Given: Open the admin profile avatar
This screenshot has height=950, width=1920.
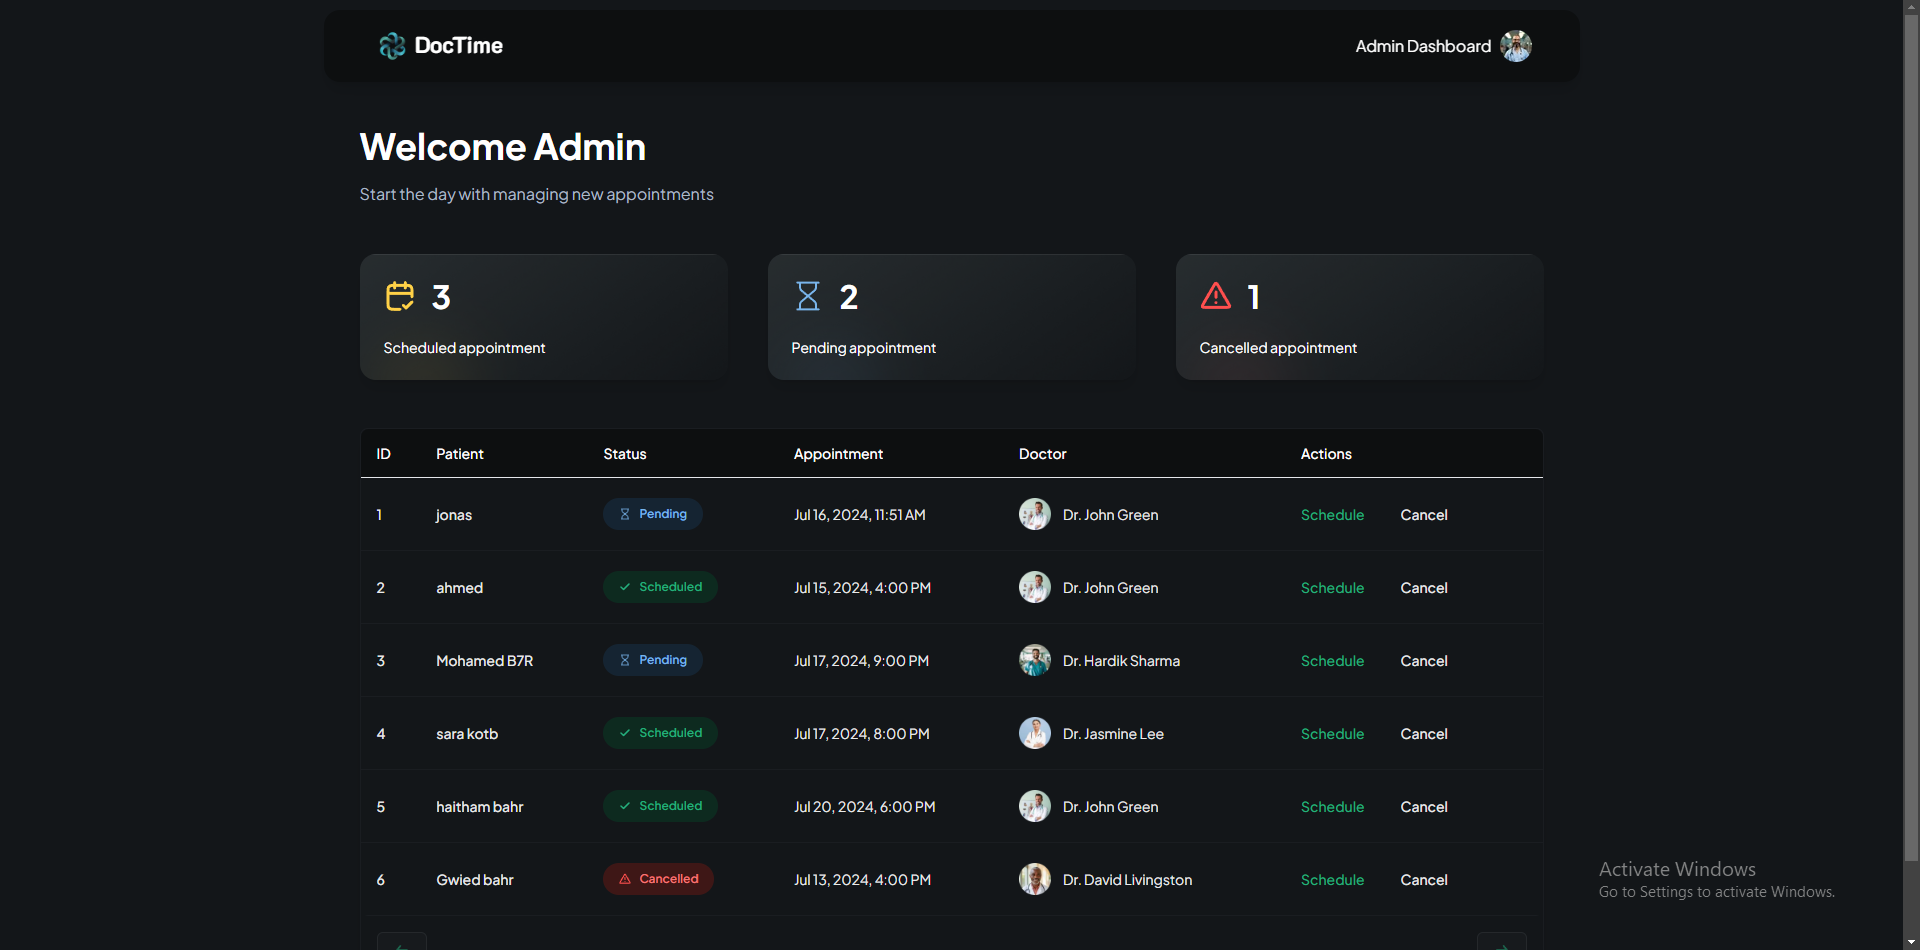Looking at the screenshot, I should [x=1516, y=46].
